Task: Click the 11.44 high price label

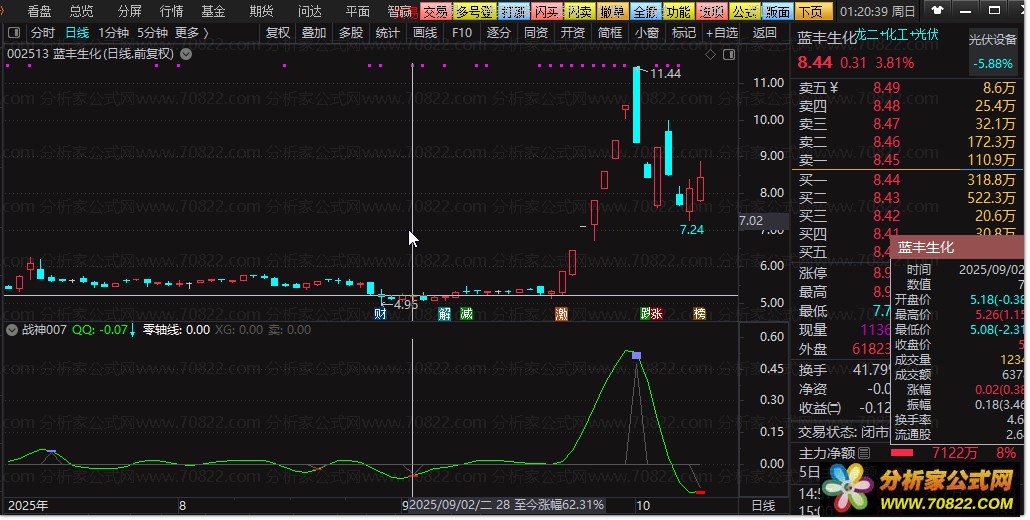Action: pyautogui.click(x=665, y=74)
